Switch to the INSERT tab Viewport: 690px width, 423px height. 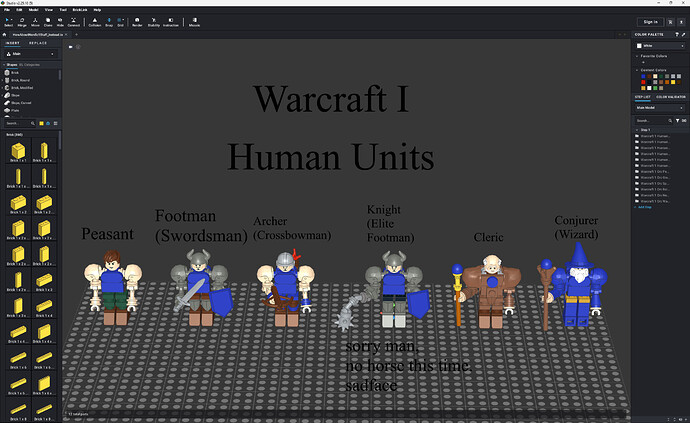pyautogui.click(x=12, y=43)
